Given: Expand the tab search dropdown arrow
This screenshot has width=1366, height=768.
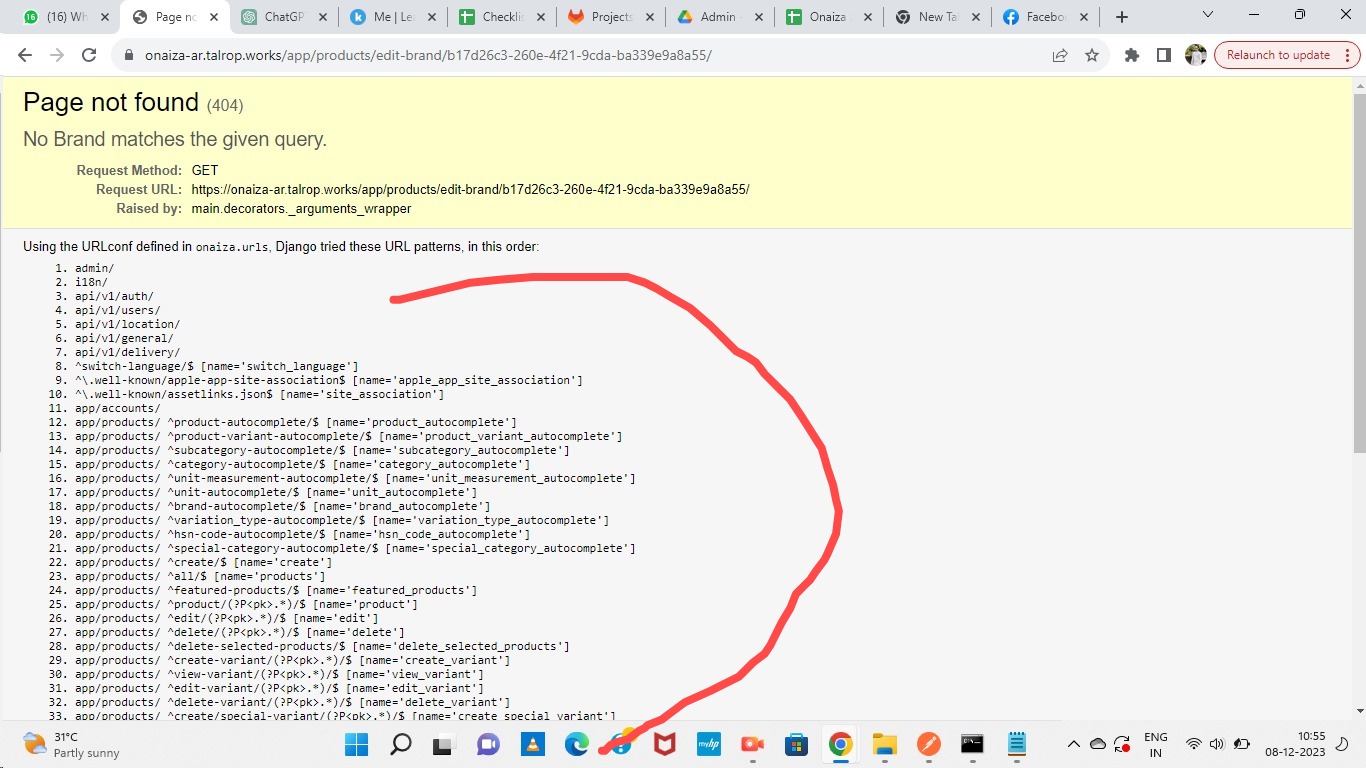Looking at the screenshot, I should tap(1208, 15).
